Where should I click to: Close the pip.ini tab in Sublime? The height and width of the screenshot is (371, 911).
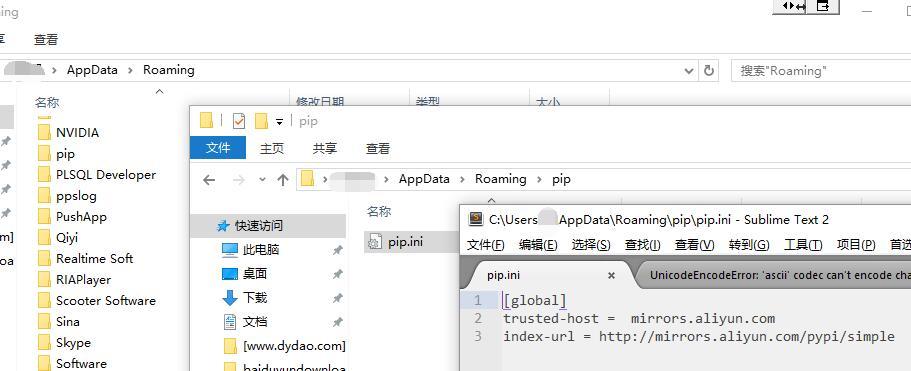point(611,276)
